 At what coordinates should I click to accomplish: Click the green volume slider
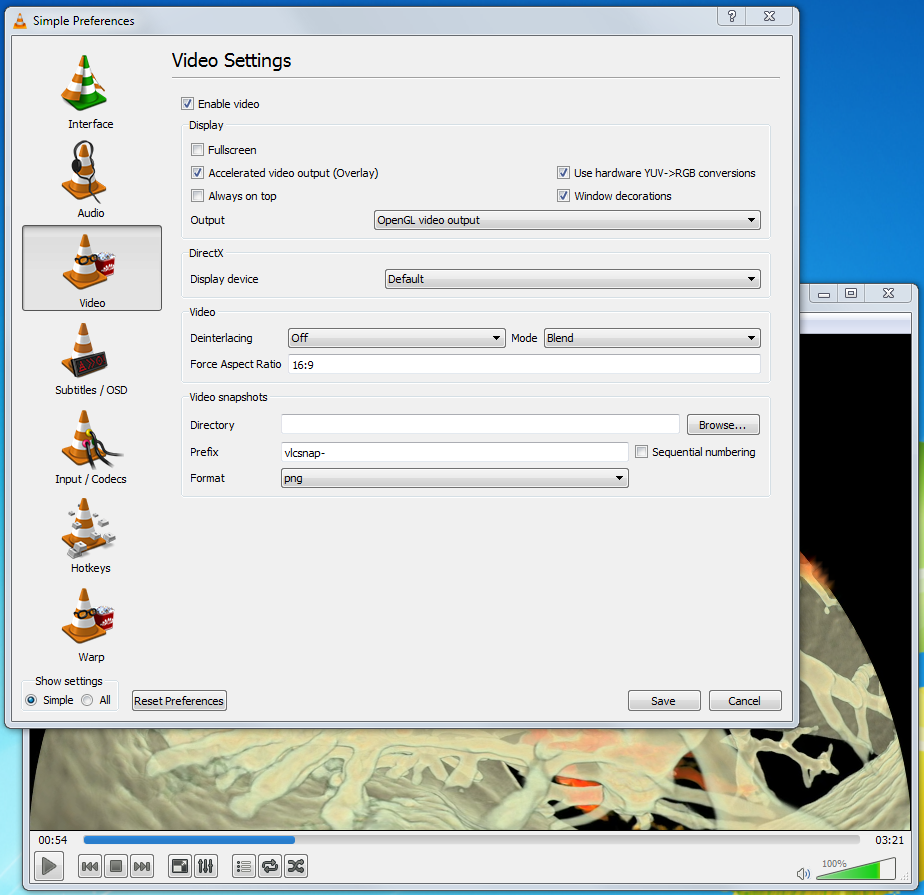click(856, 870)
